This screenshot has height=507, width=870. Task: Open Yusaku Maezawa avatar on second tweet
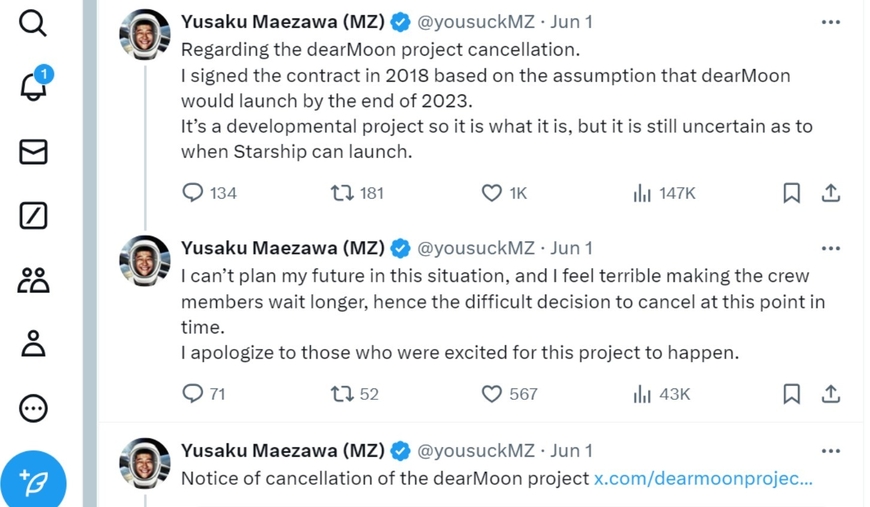click(x=145, y=261)
